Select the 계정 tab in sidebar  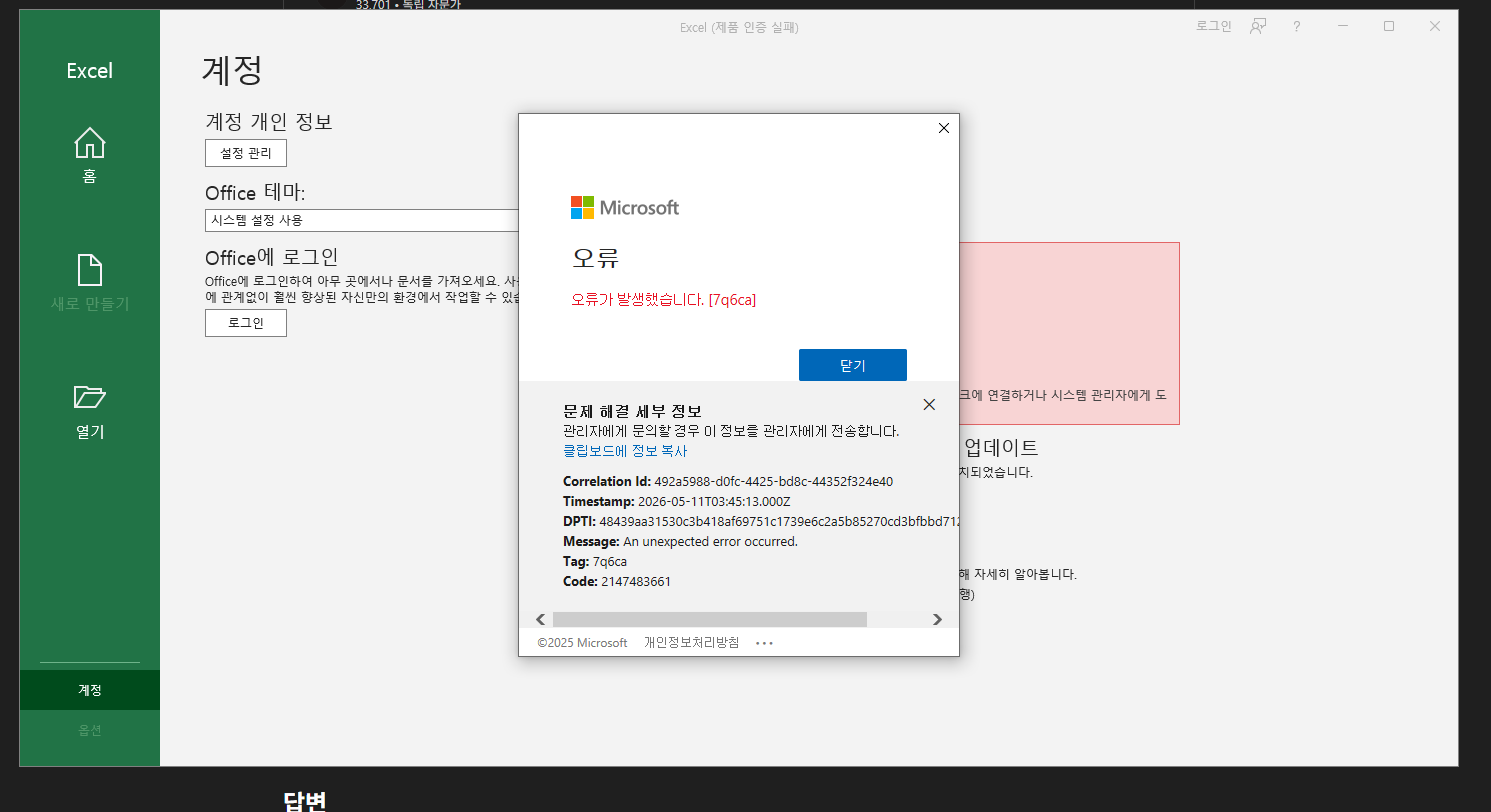coord(90,690)
